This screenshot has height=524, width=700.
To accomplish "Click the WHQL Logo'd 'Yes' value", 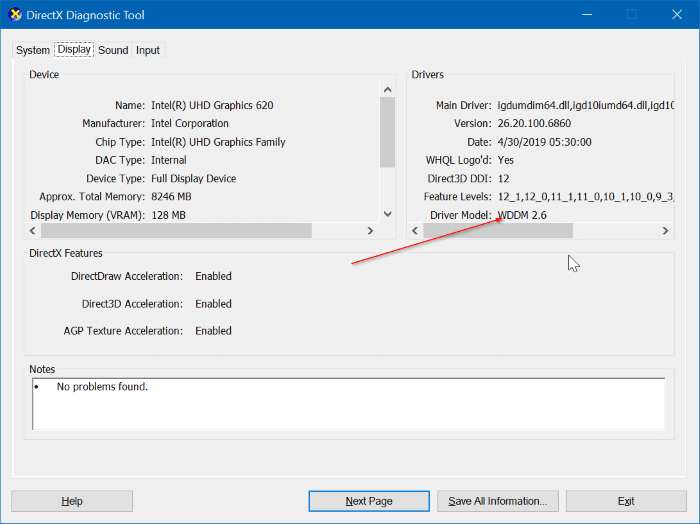I will (x=506, y=160).
